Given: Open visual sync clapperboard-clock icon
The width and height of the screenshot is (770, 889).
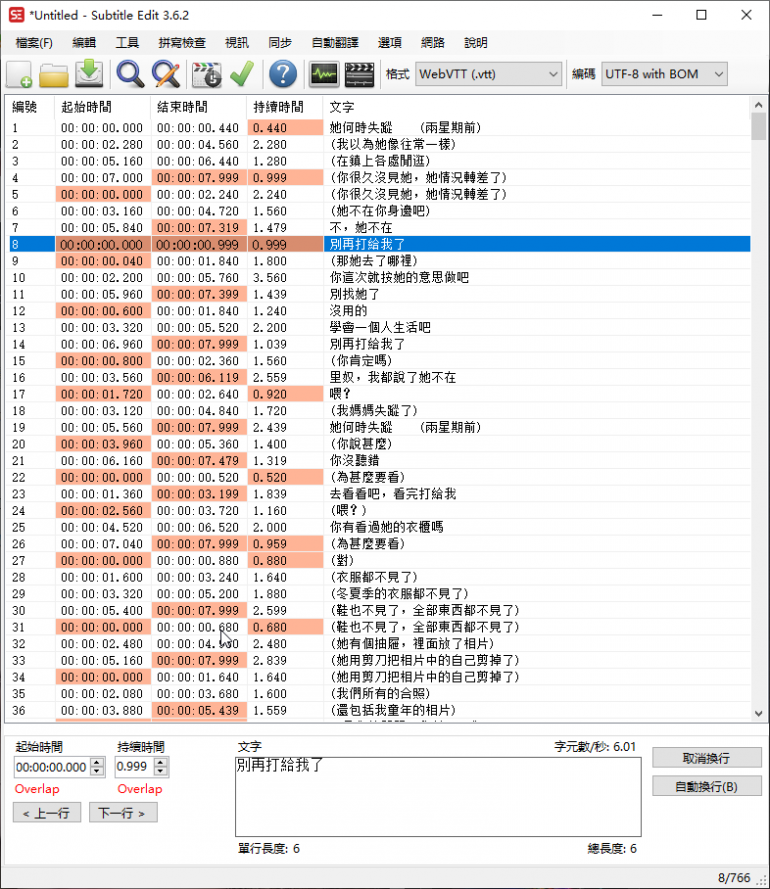Looking at the screenshot, I should point(206,74).
